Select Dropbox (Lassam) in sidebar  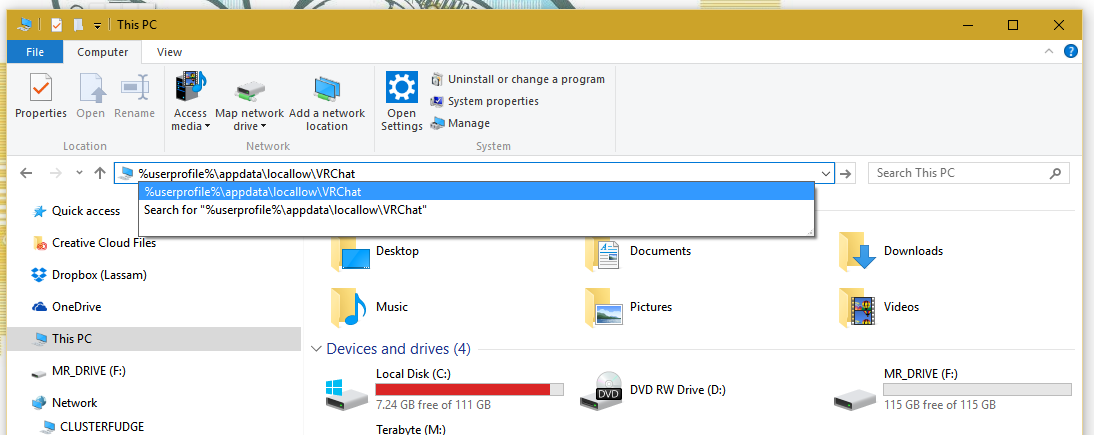click(90, 275)
